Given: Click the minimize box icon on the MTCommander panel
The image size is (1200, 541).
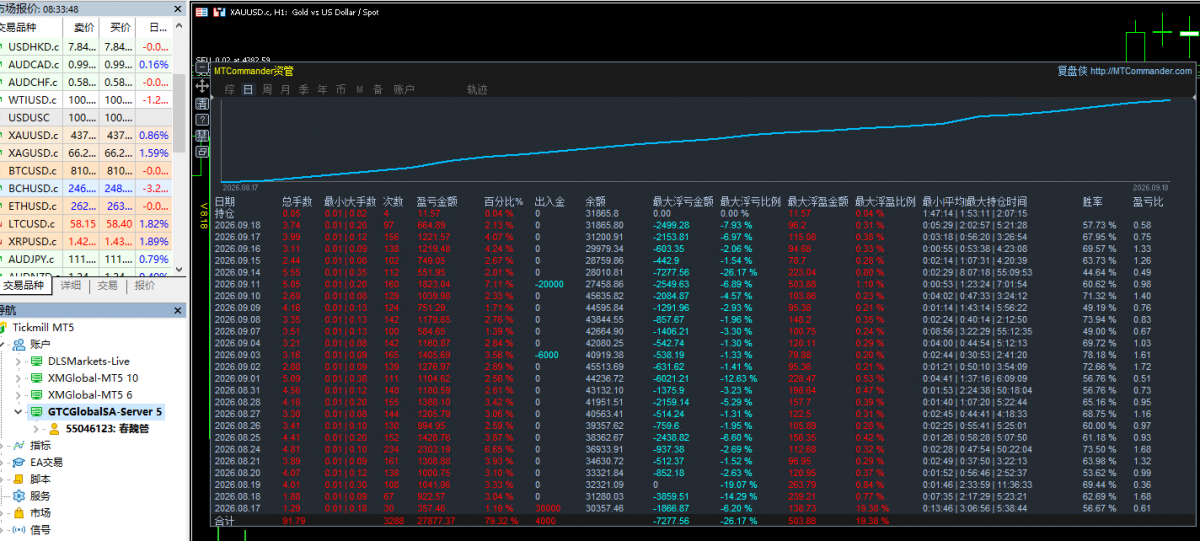Looking at the screenshot, I should [202, 68].
